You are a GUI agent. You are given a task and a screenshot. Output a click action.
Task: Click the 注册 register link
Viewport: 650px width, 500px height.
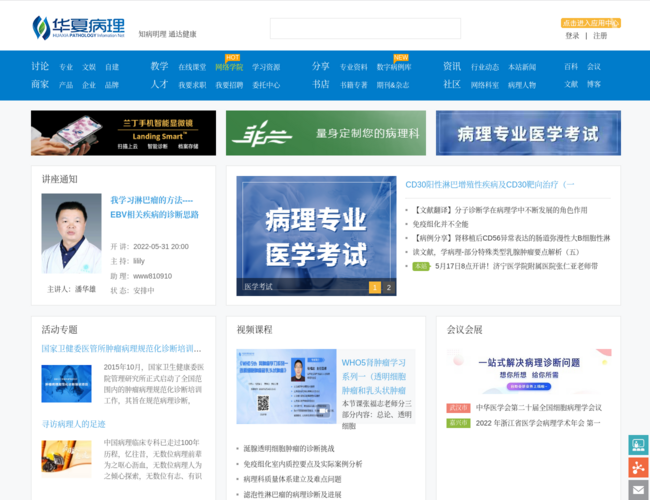(x=600, y=36)
